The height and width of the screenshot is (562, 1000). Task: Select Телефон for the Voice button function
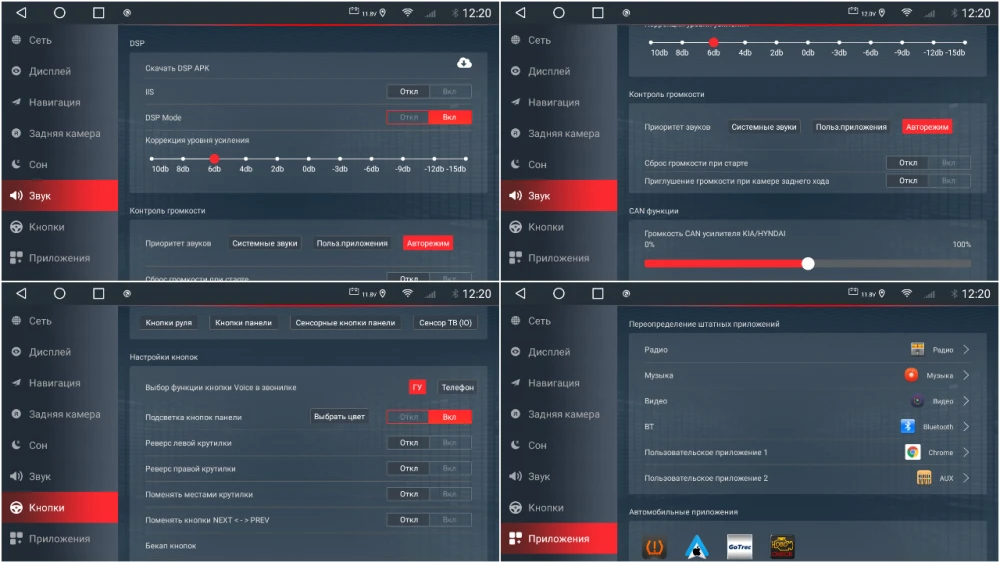click(457, 387)
